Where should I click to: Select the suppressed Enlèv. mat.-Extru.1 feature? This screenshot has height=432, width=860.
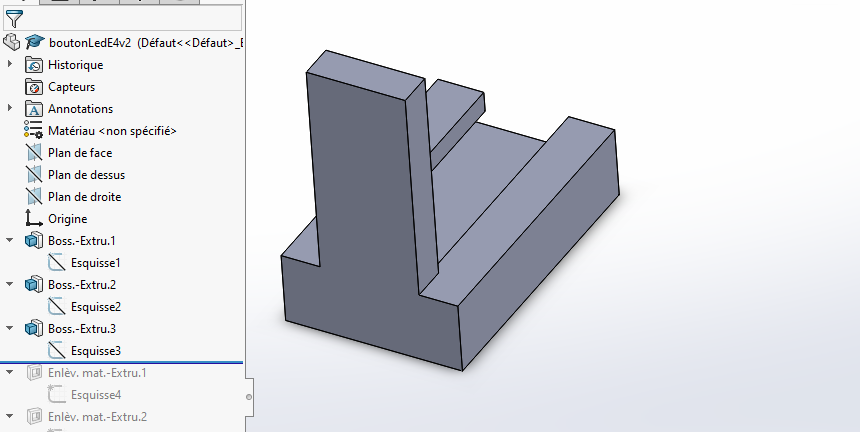[x=97, y=373]
